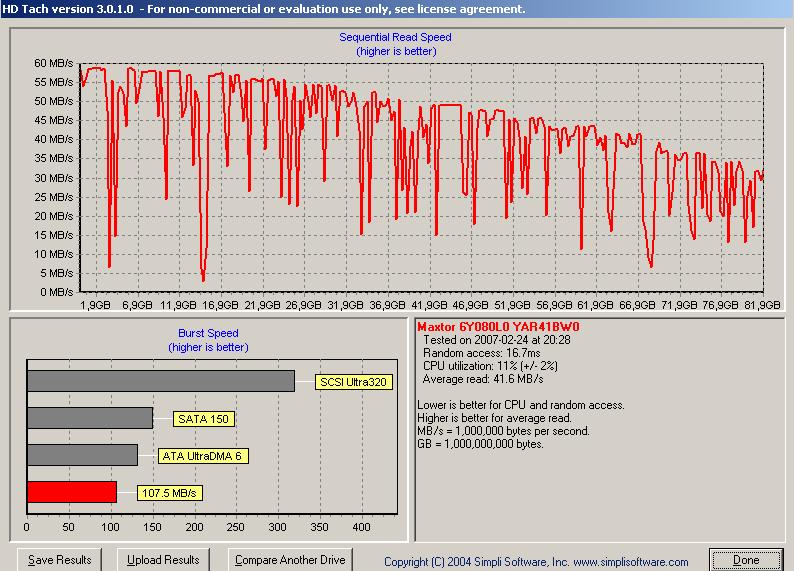The height and width of the screenshot is (571, 794).
Task: Select the SATA 150 label
Action: click(204, 419)
